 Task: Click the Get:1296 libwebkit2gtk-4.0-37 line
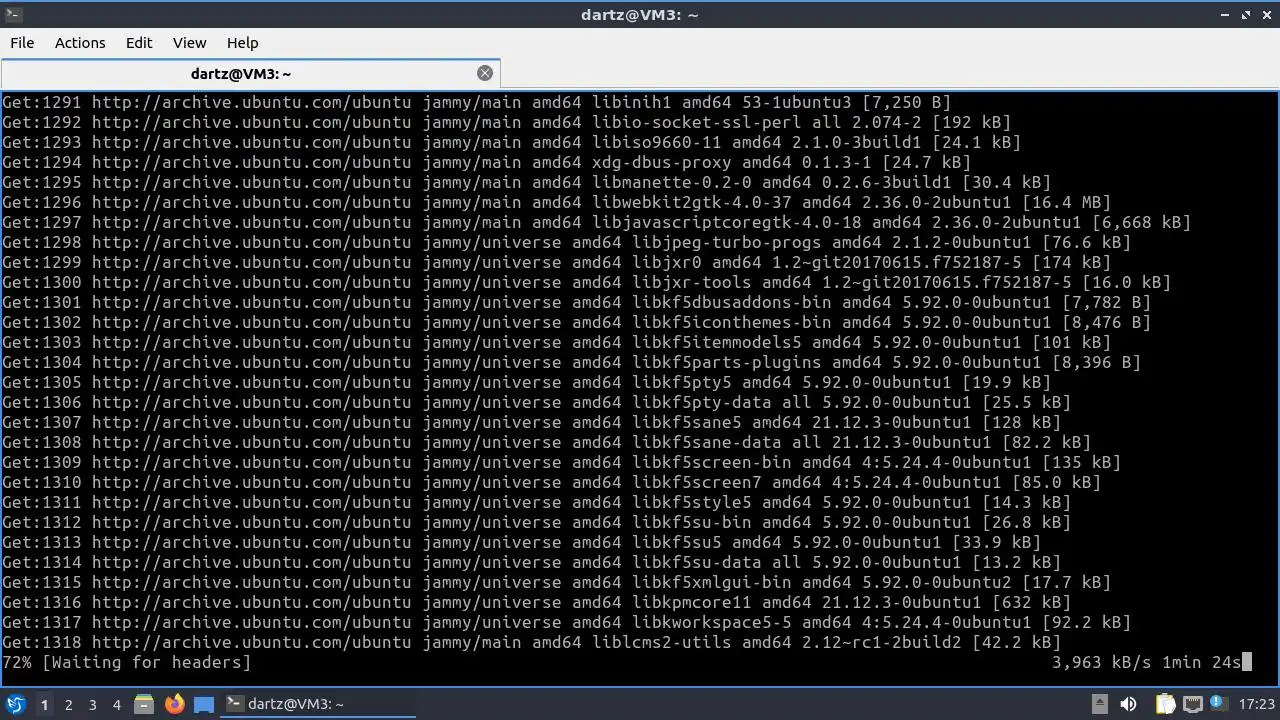pos(556,202)
